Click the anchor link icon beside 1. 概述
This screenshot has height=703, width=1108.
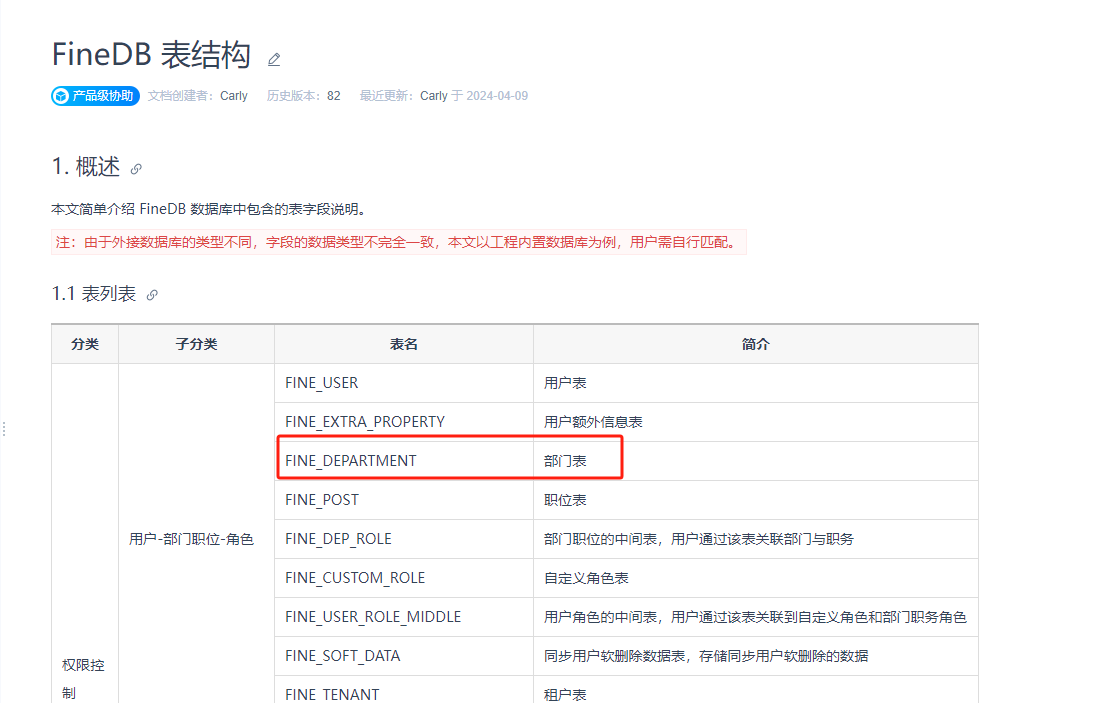(x=136, y=169)
